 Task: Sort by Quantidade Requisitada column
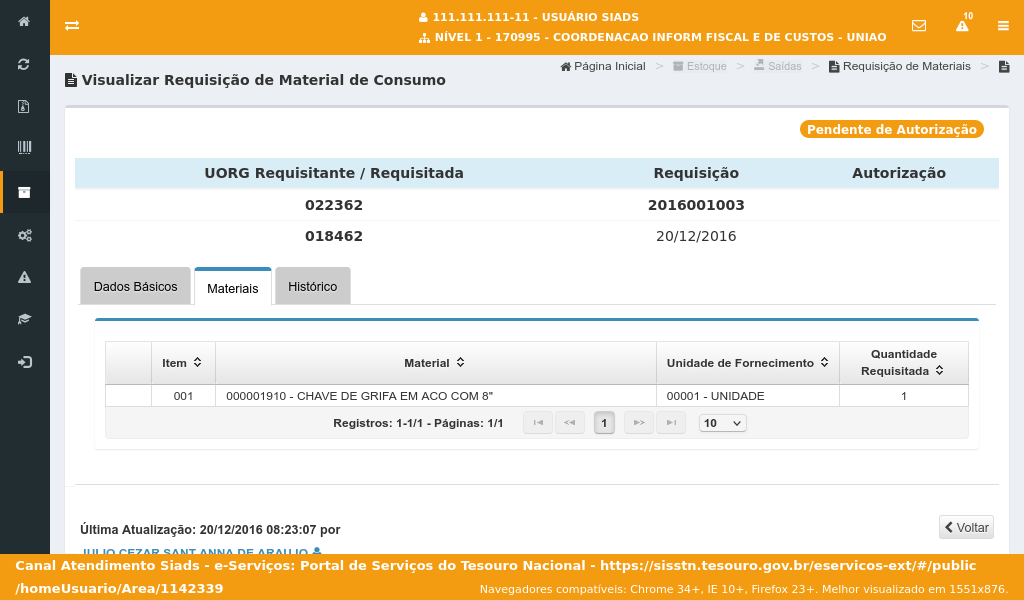[x=904, y=362]
